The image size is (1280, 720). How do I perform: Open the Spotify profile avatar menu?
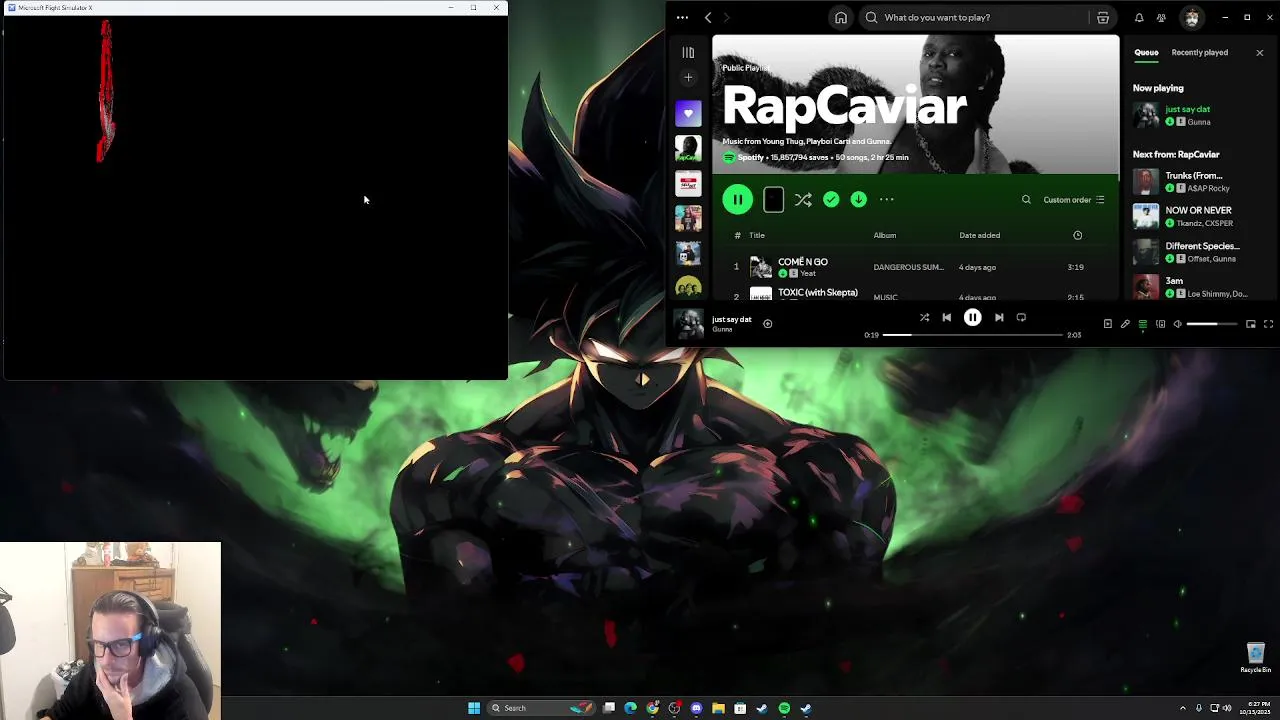point(1192,17)
